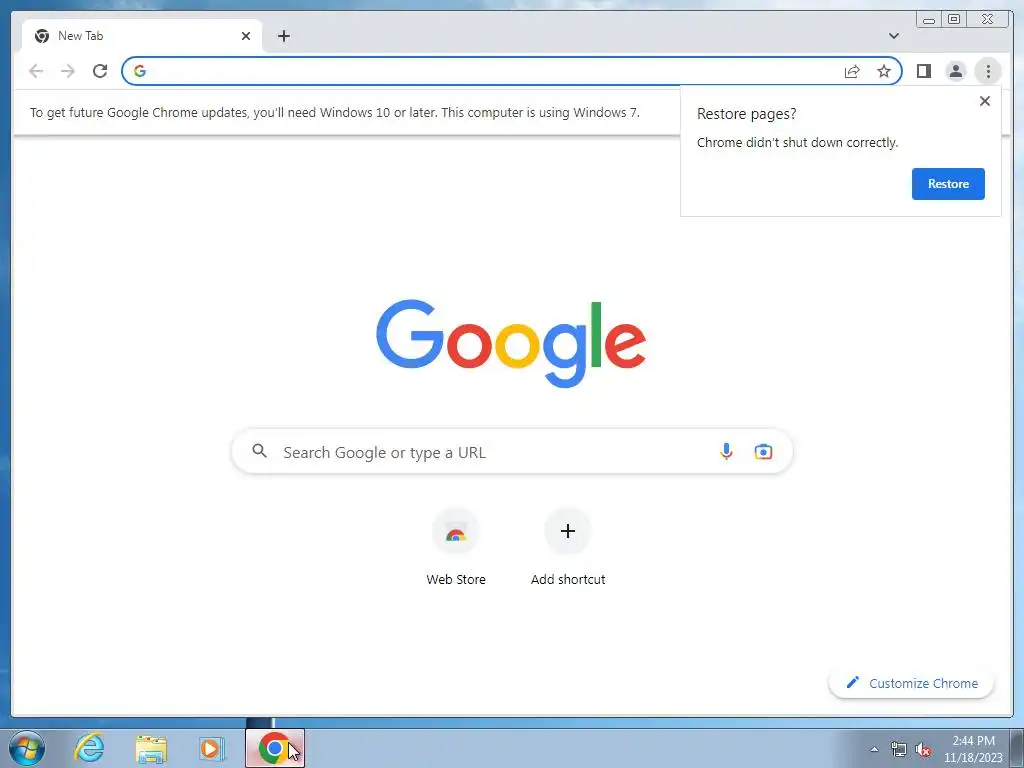Show hidden tray icons arrow
The image size is (1024, 768).
click(x=874, y=749)
